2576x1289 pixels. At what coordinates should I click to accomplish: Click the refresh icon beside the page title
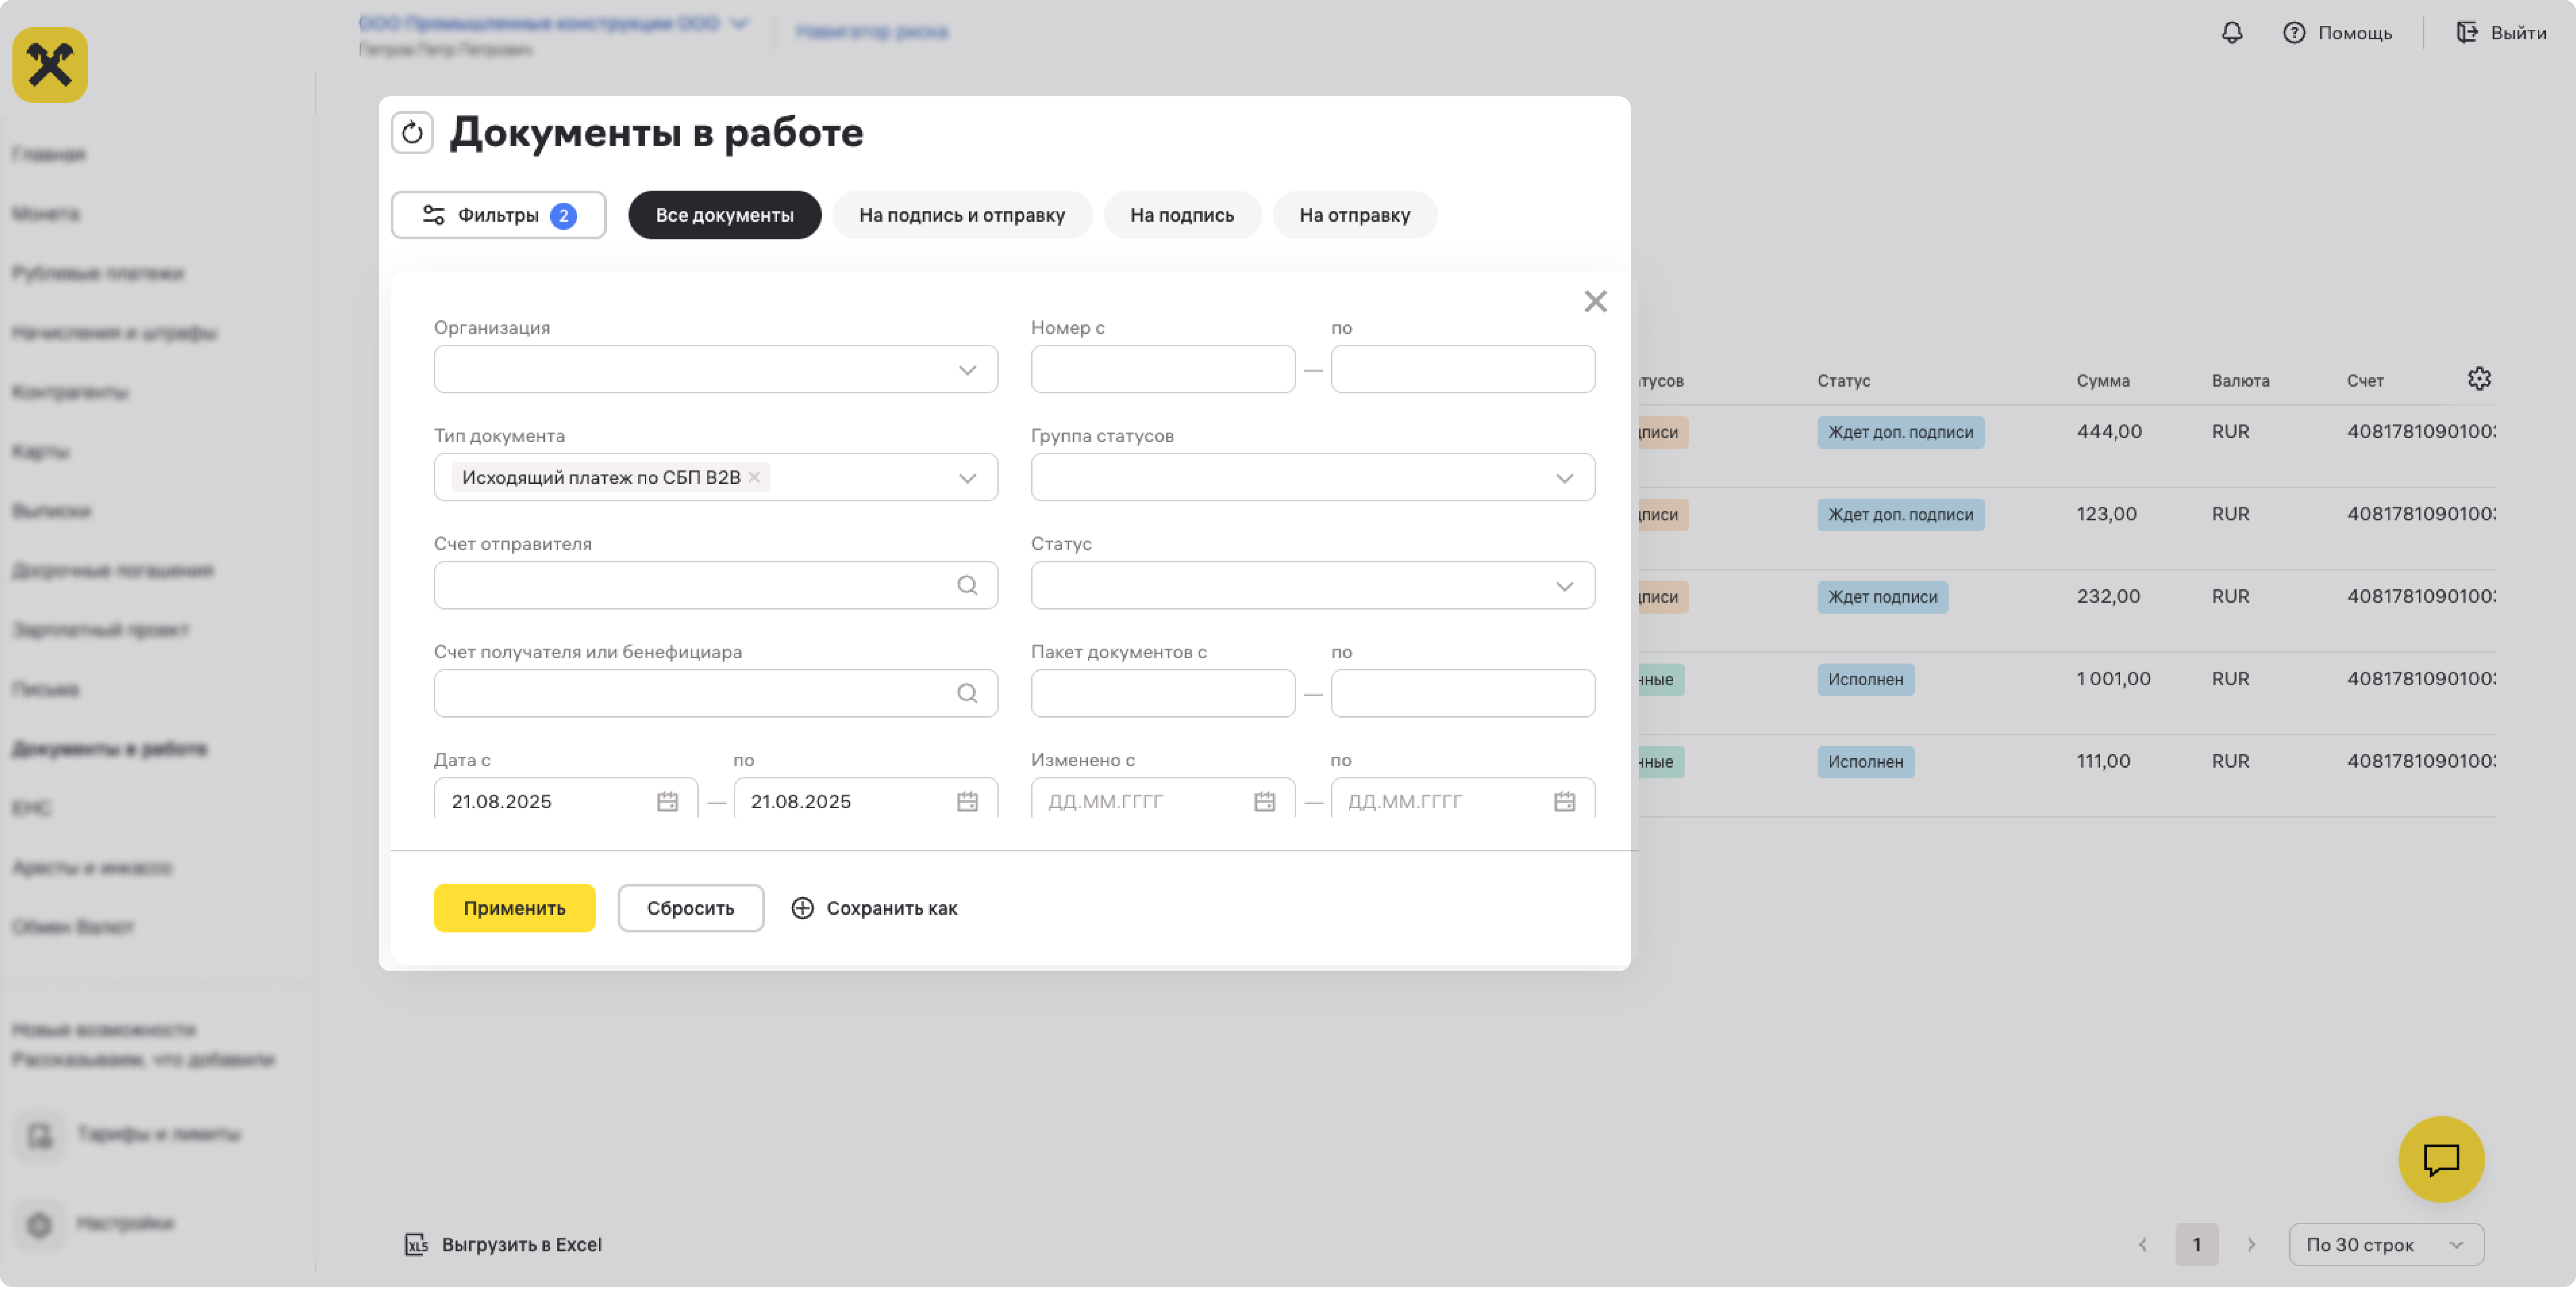pos(412,132)
